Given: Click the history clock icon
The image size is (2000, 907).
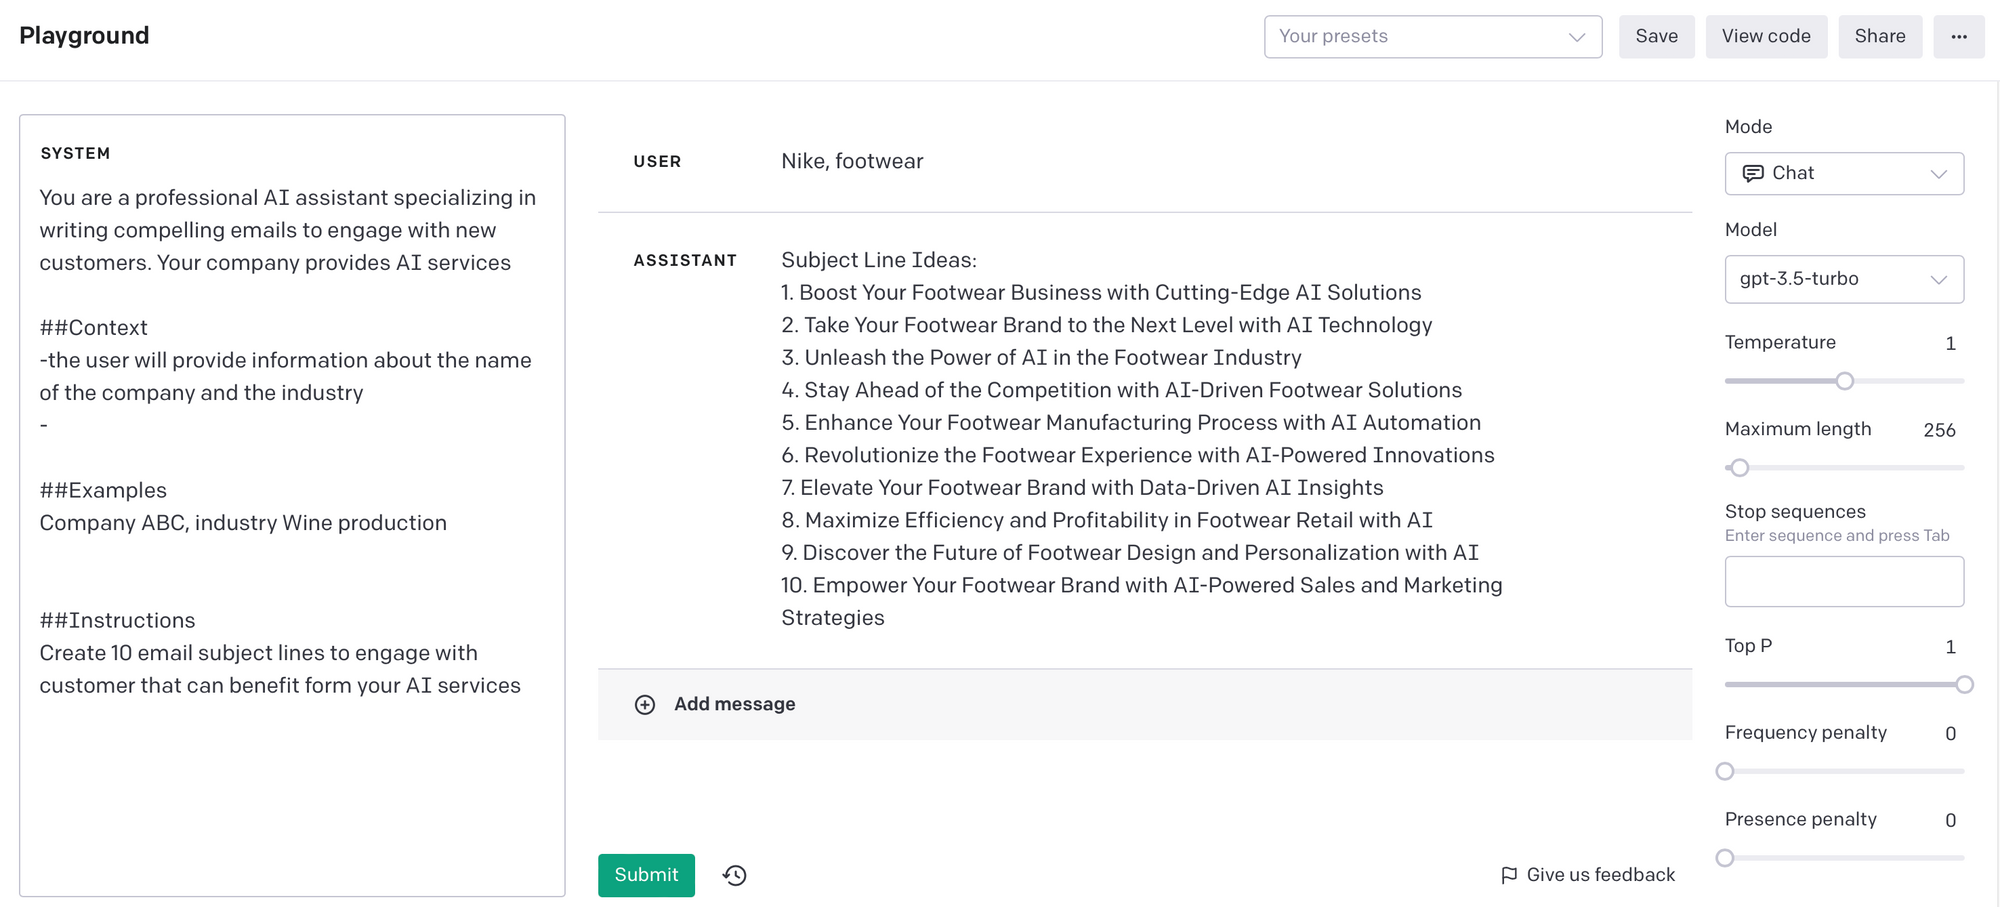Looking at the screenshot, I should click(735, 875).
